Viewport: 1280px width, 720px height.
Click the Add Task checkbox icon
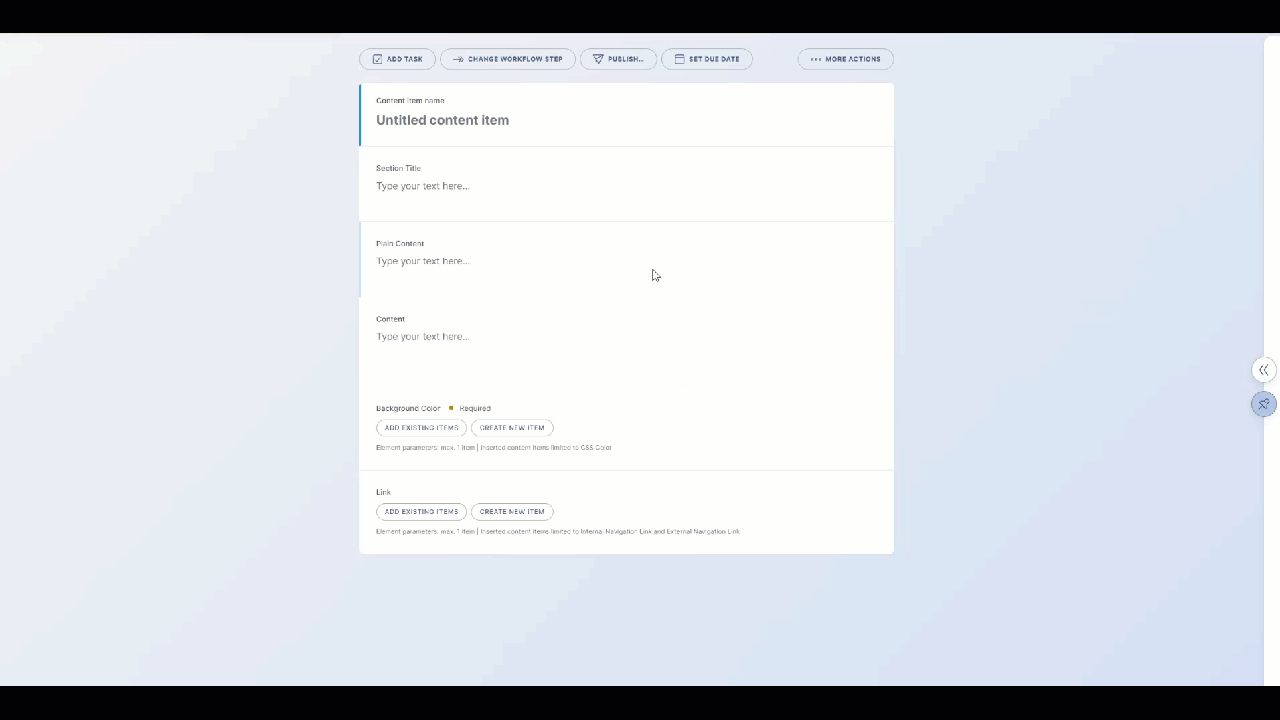[377, 59]
